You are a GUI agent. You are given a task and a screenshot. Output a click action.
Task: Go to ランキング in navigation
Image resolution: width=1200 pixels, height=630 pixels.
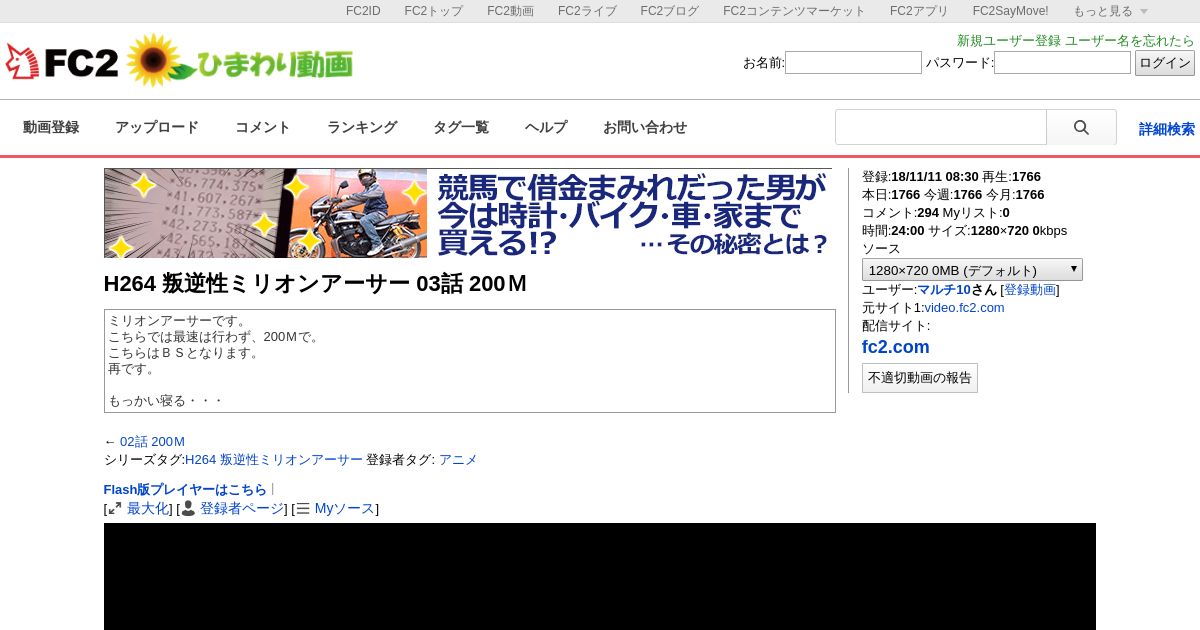click(x=362, y=128)
